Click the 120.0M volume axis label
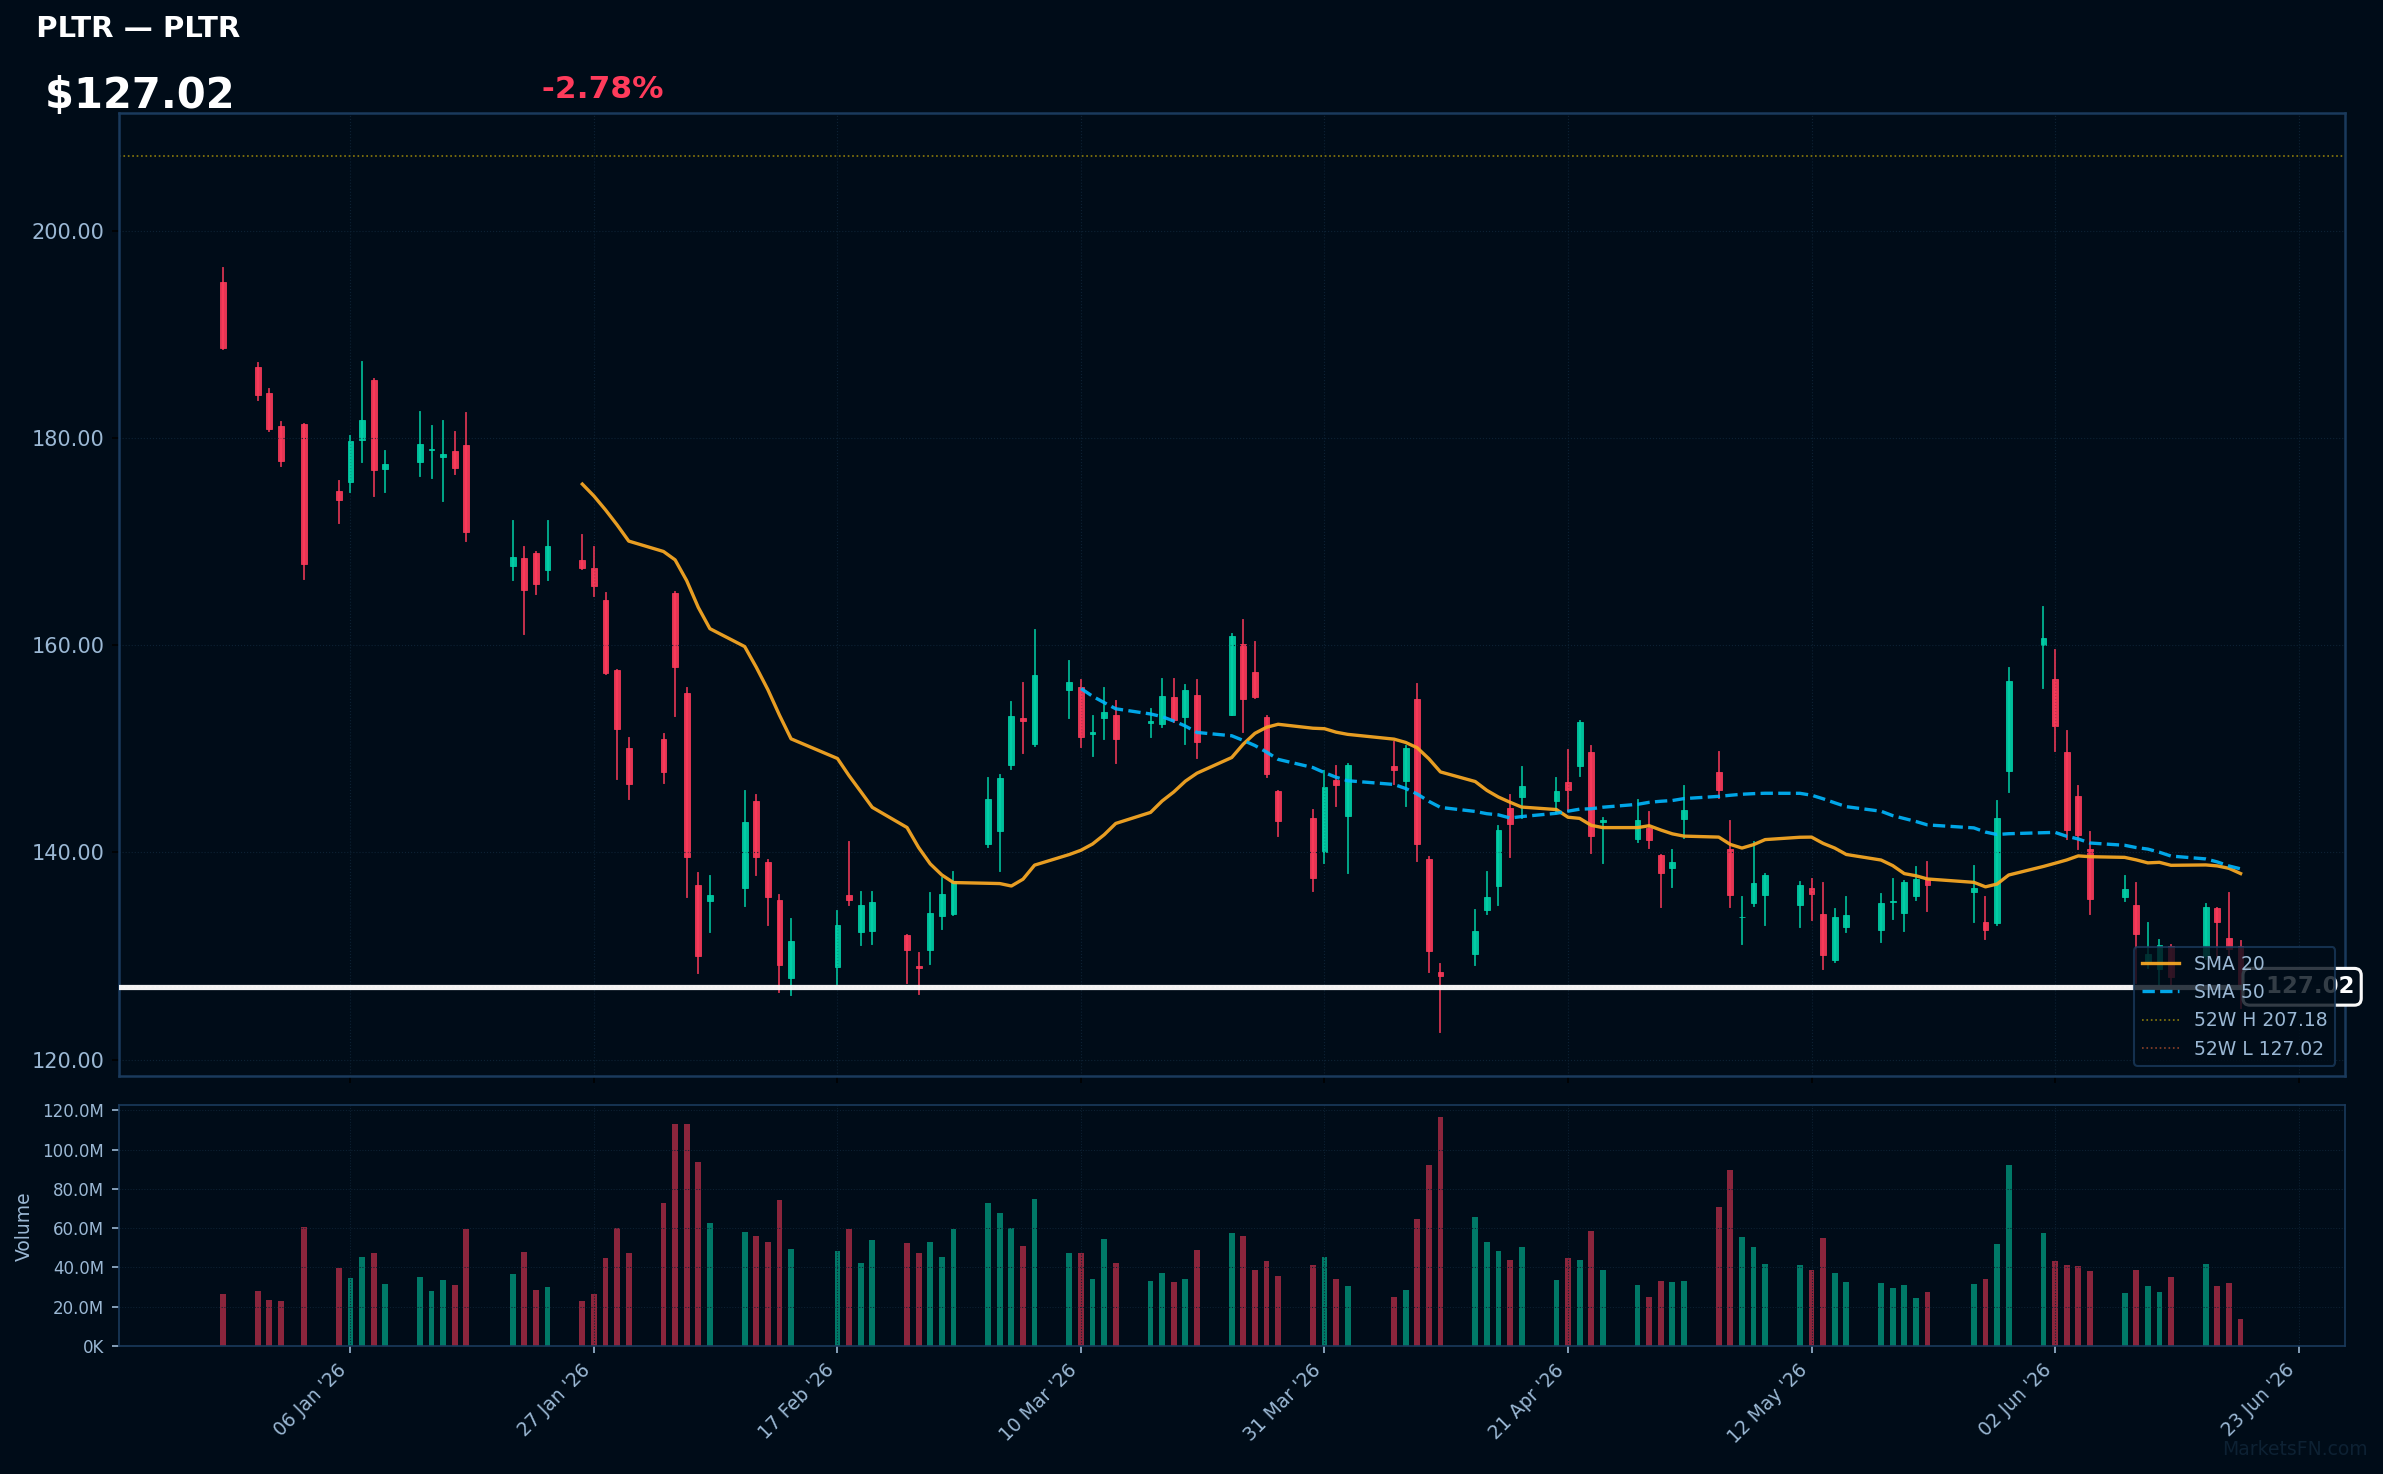2383x1474 pixels. [73, 1112]
